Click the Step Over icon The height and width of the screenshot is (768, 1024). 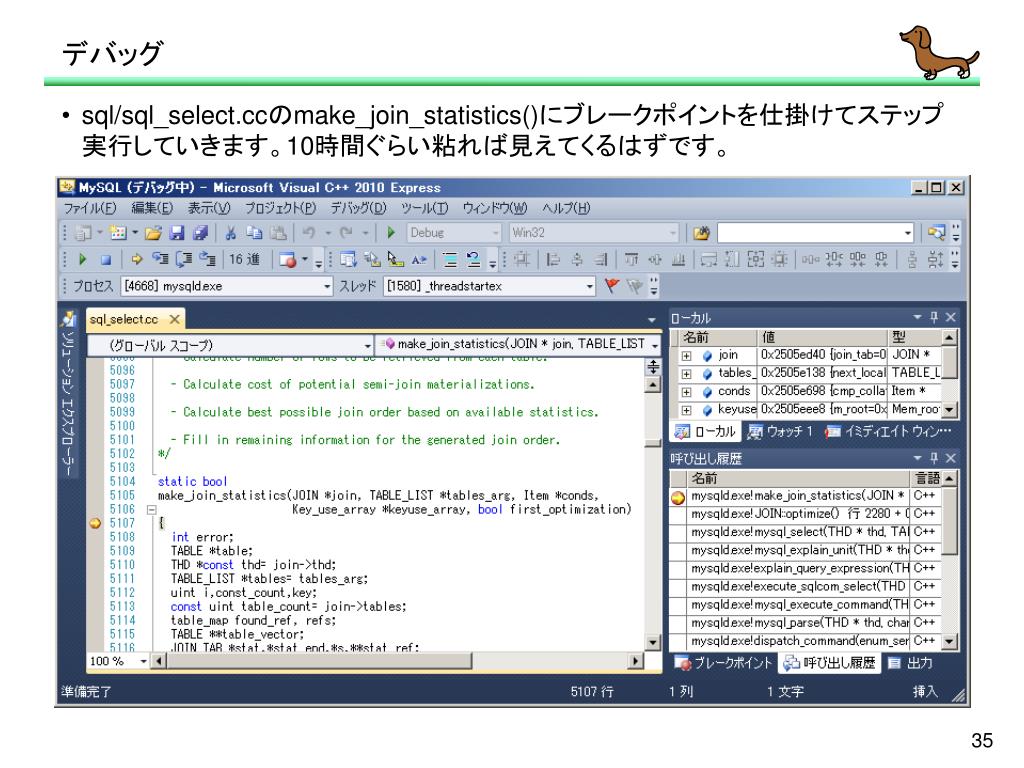pos(184,259)
